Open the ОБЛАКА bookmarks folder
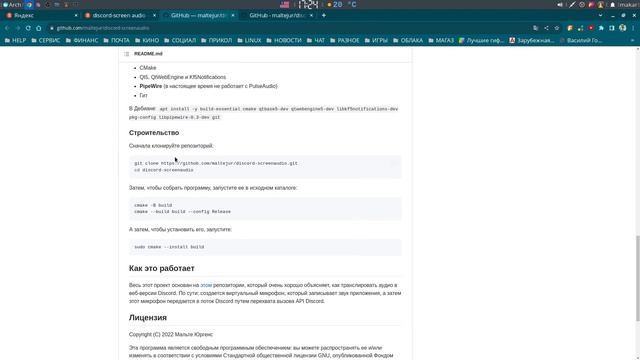640x360 pixels. coord(408,40)
